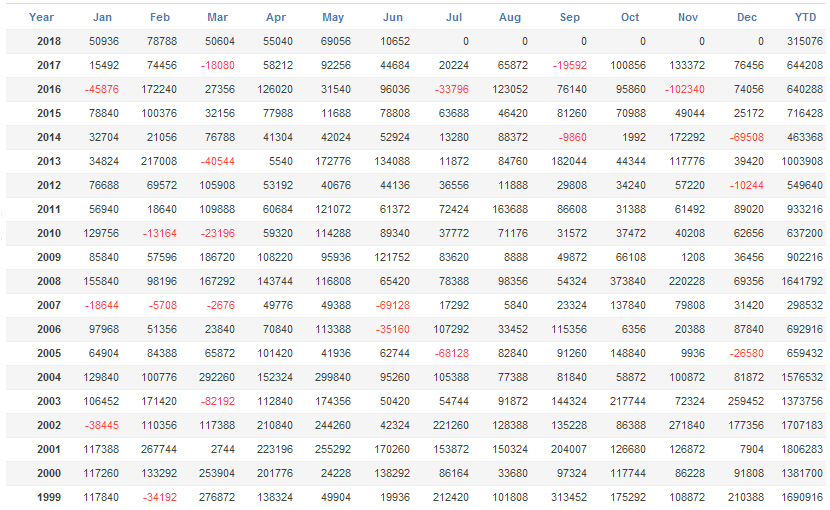Click the red -45876 value in 2016

click(102, 89)
